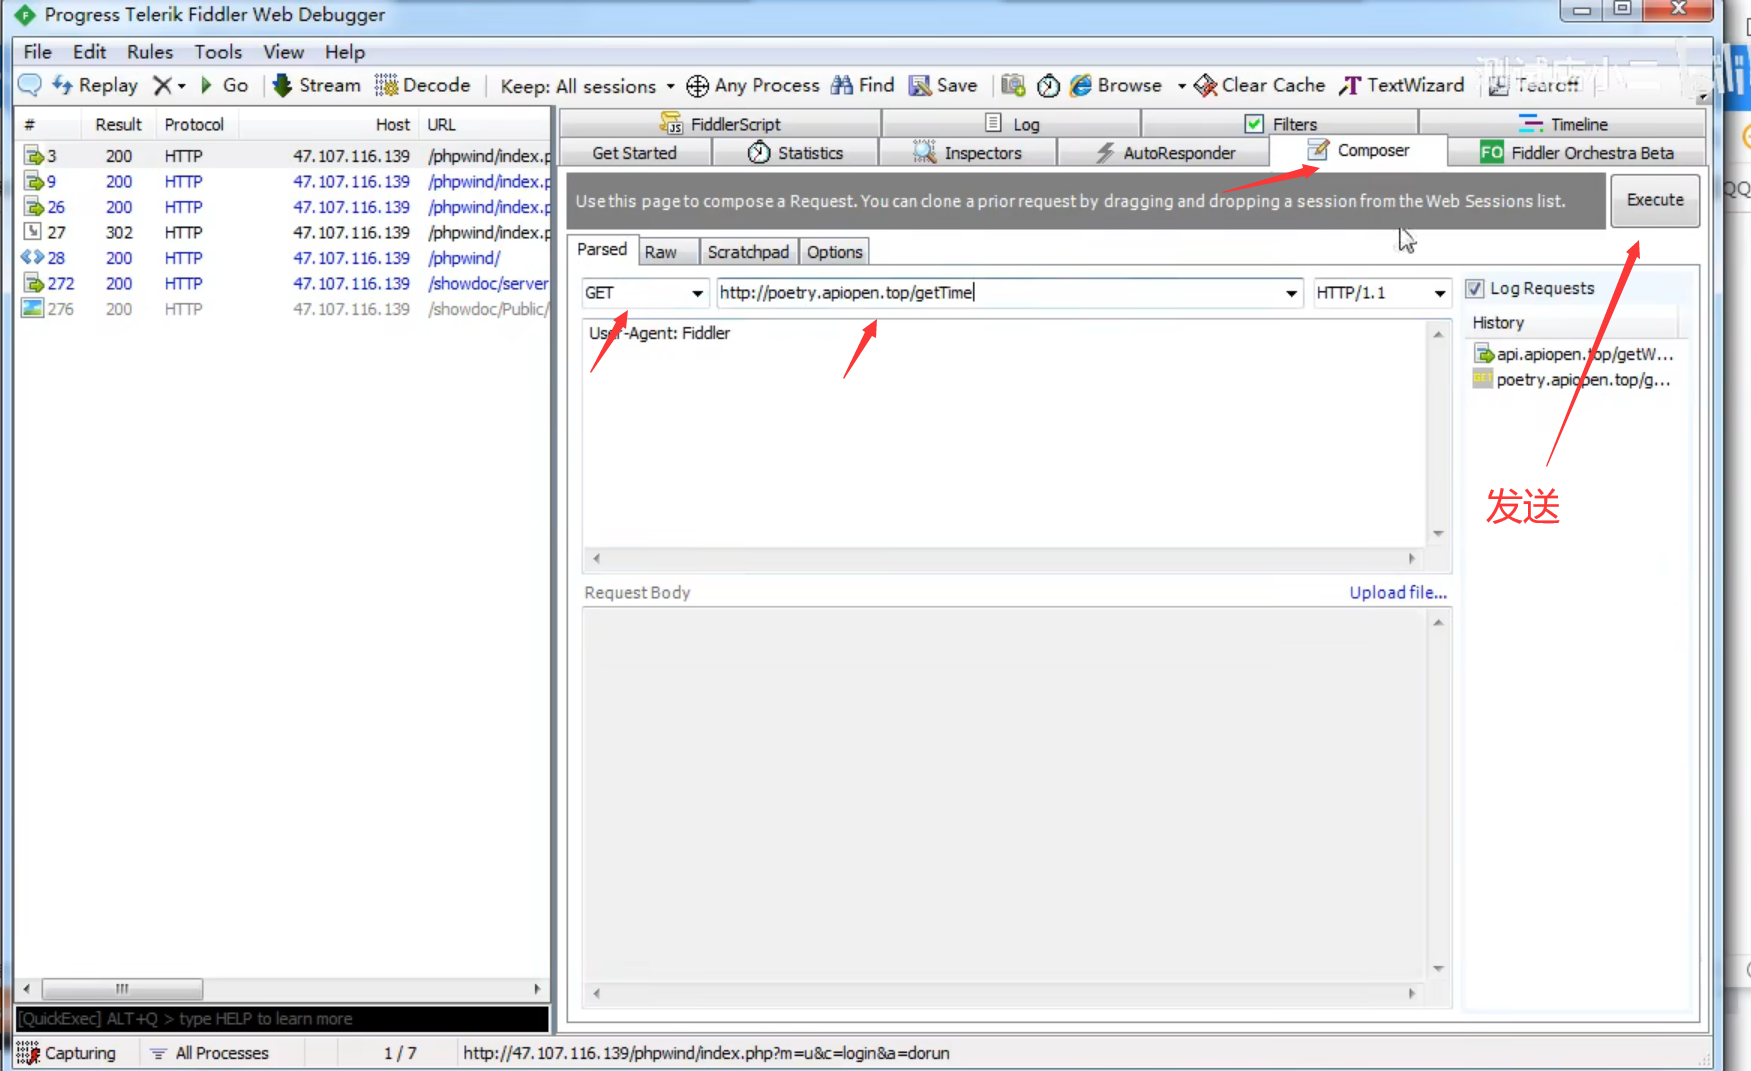Click the Tearoff toolbar item
The width and height of the screenshot is (1751, 1071).
pos(1534,85)
